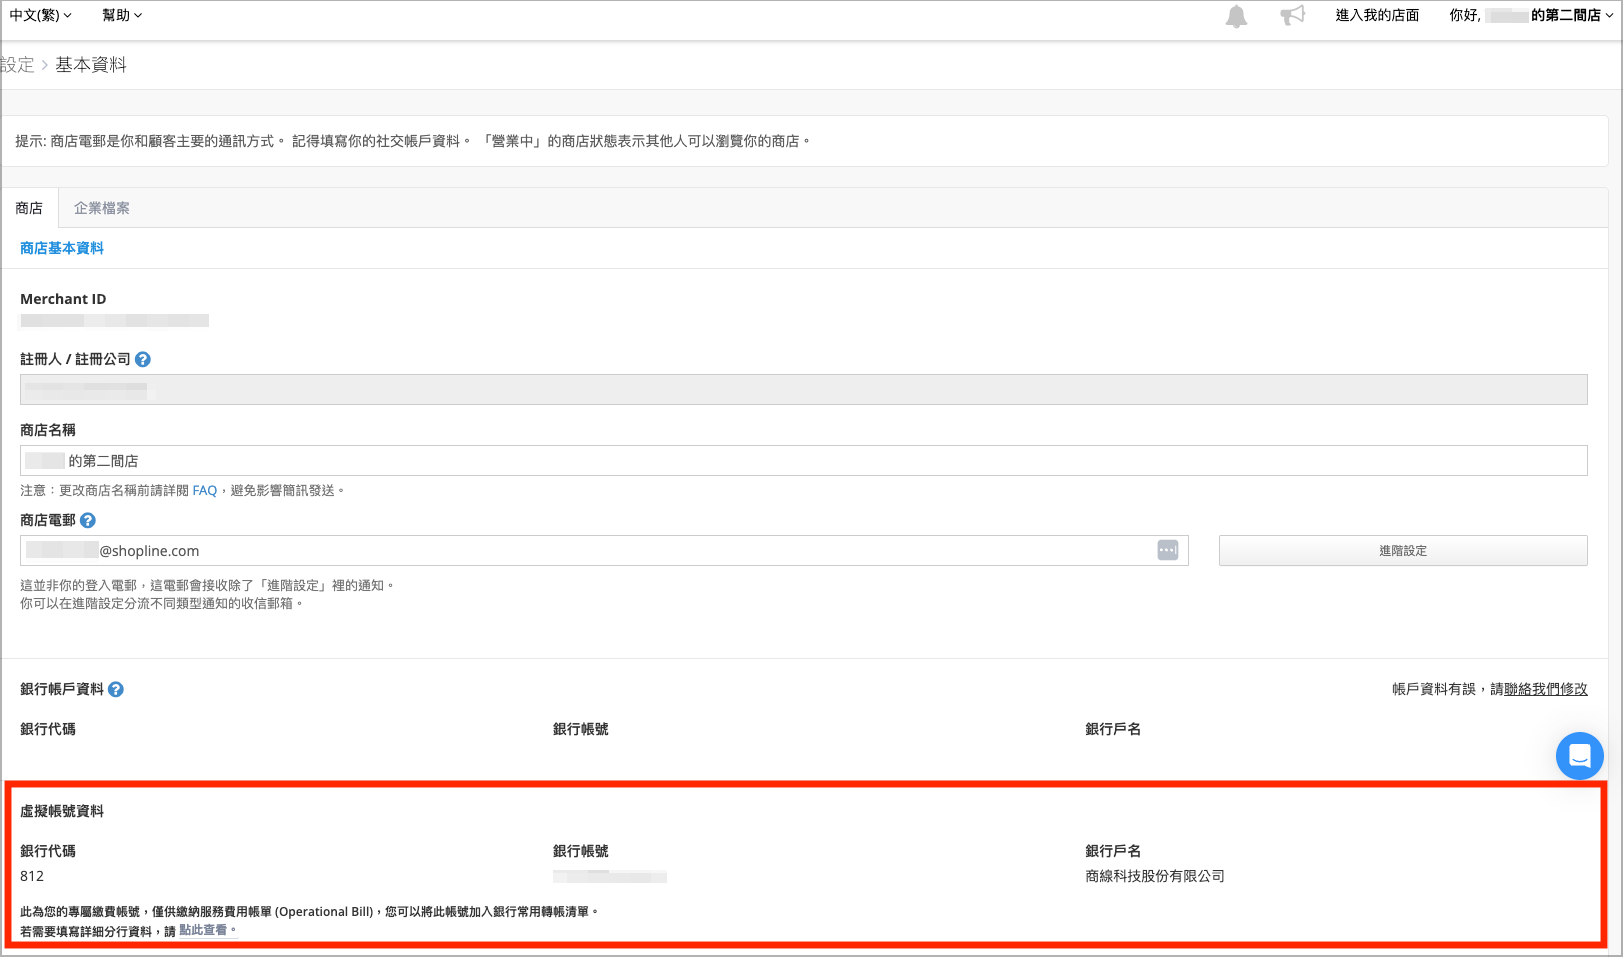
Task: Click the 設定 breadcrumb
Action: click(x=17, y=65)
